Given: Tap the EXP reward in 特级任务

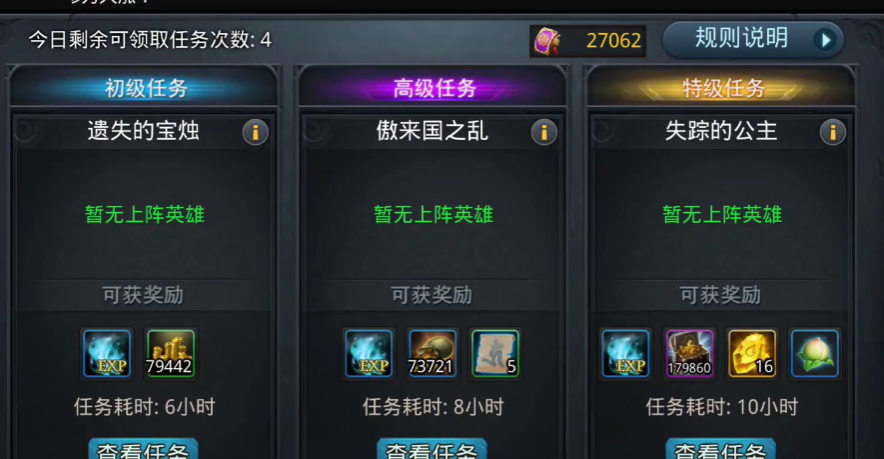Looking at the screenshot, I should tap(626, 354).
